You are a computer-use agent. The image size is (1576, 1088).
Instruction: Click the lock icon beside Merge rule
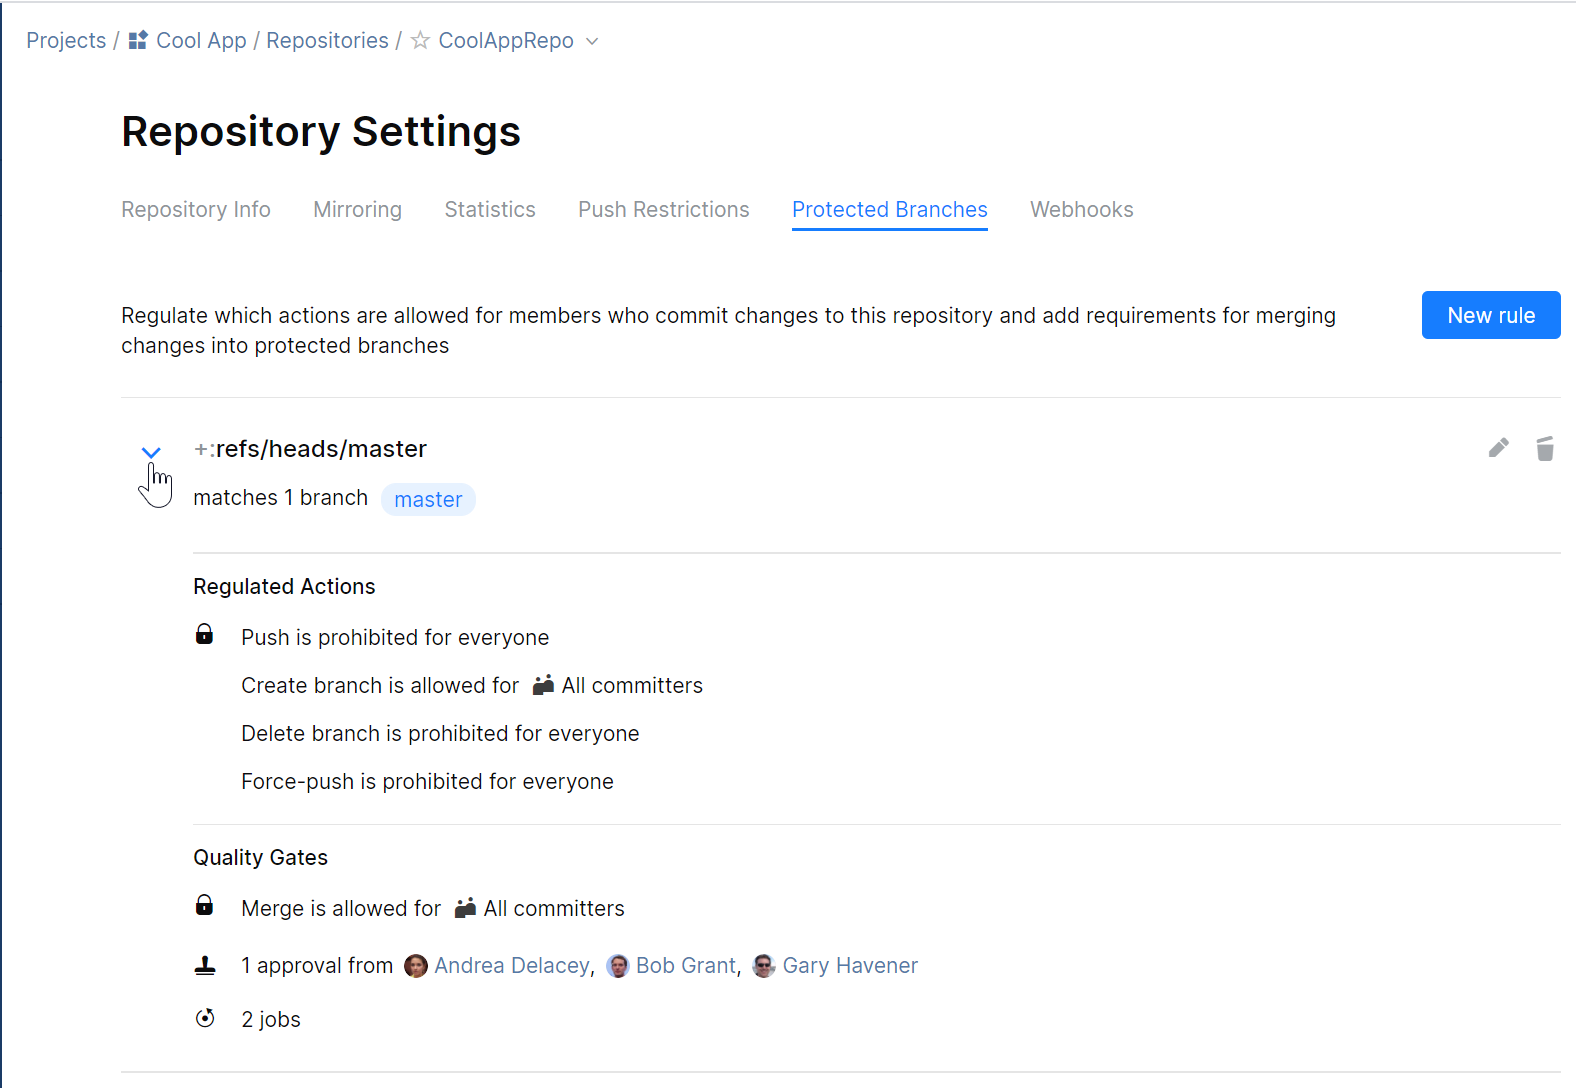(x=204, y=906)
